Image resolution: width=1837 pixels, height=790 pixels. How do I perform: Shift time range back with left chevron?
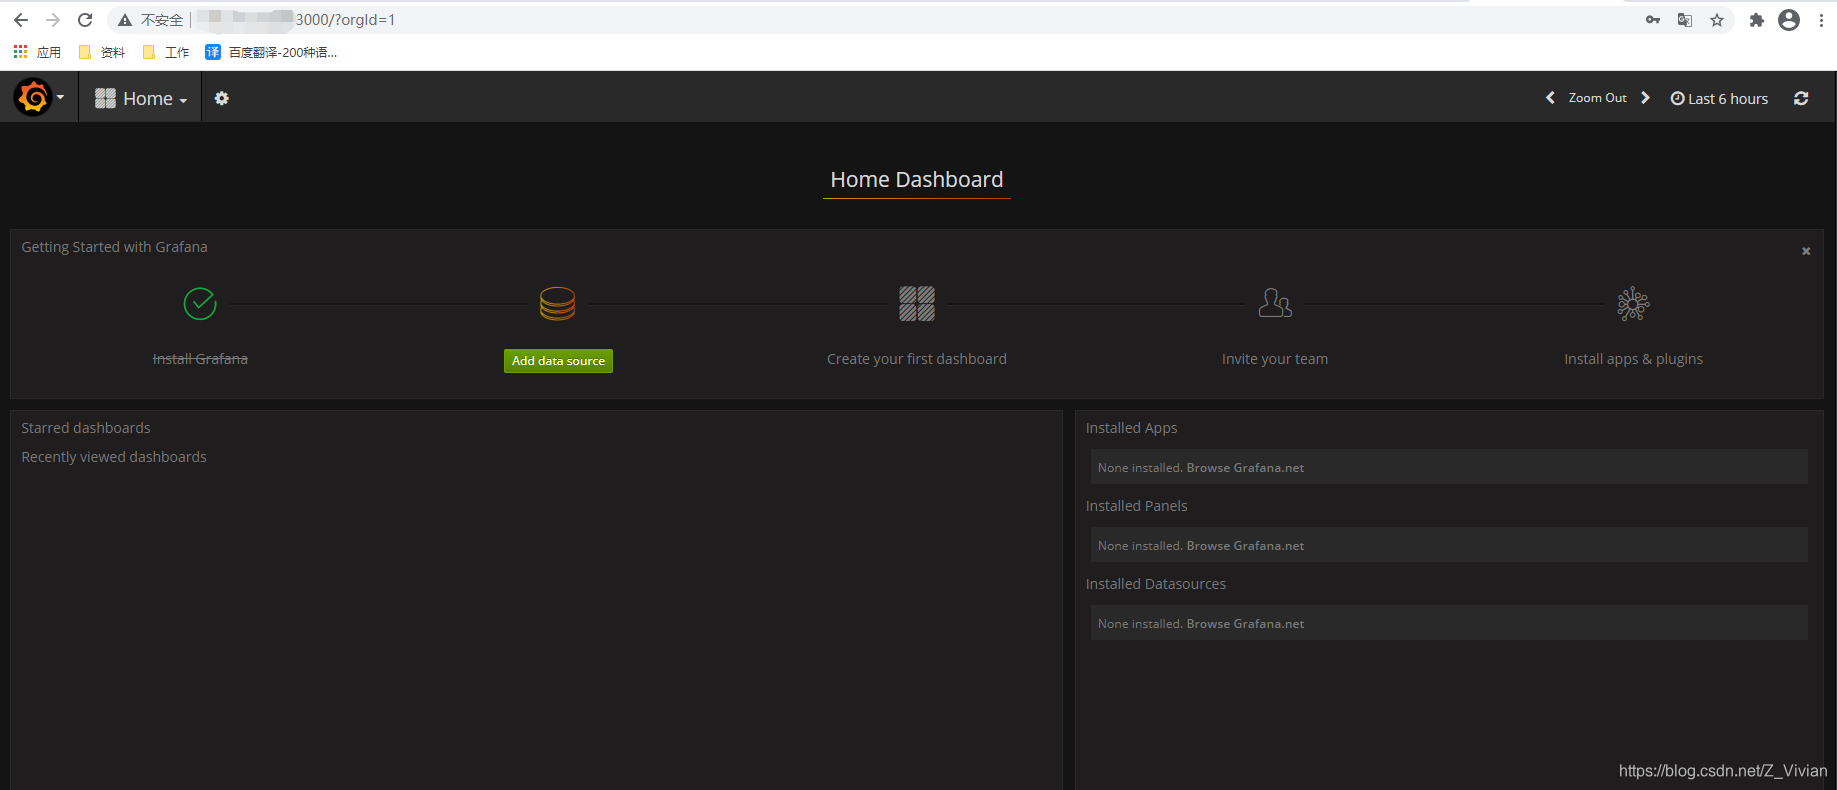(x=1550, y=98)
